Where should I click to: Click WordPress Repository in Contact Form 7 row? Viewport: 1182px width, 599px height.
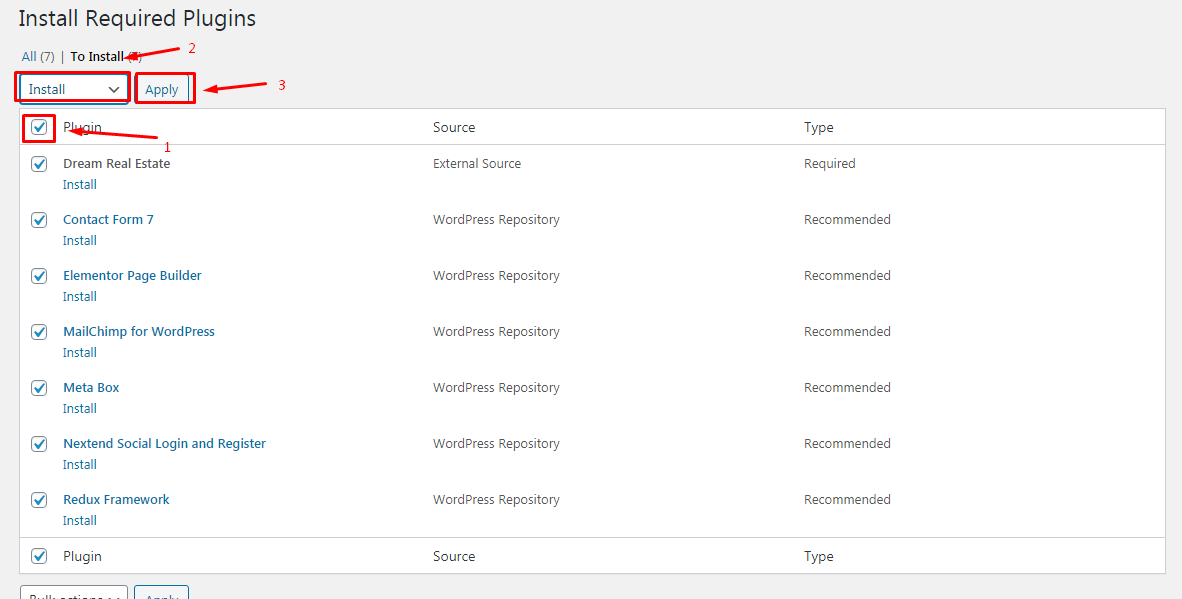pos(496,219)
